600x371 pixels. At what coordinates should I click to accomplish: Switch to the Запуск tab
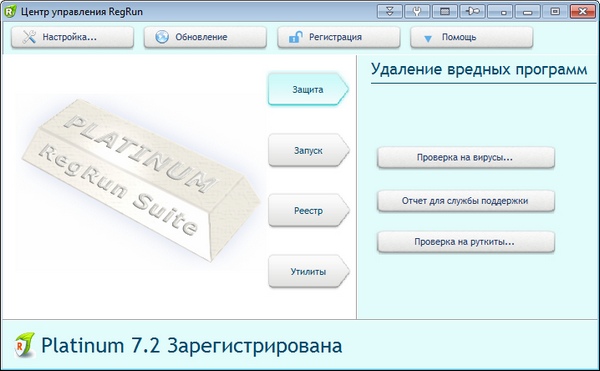click(308, 150)
